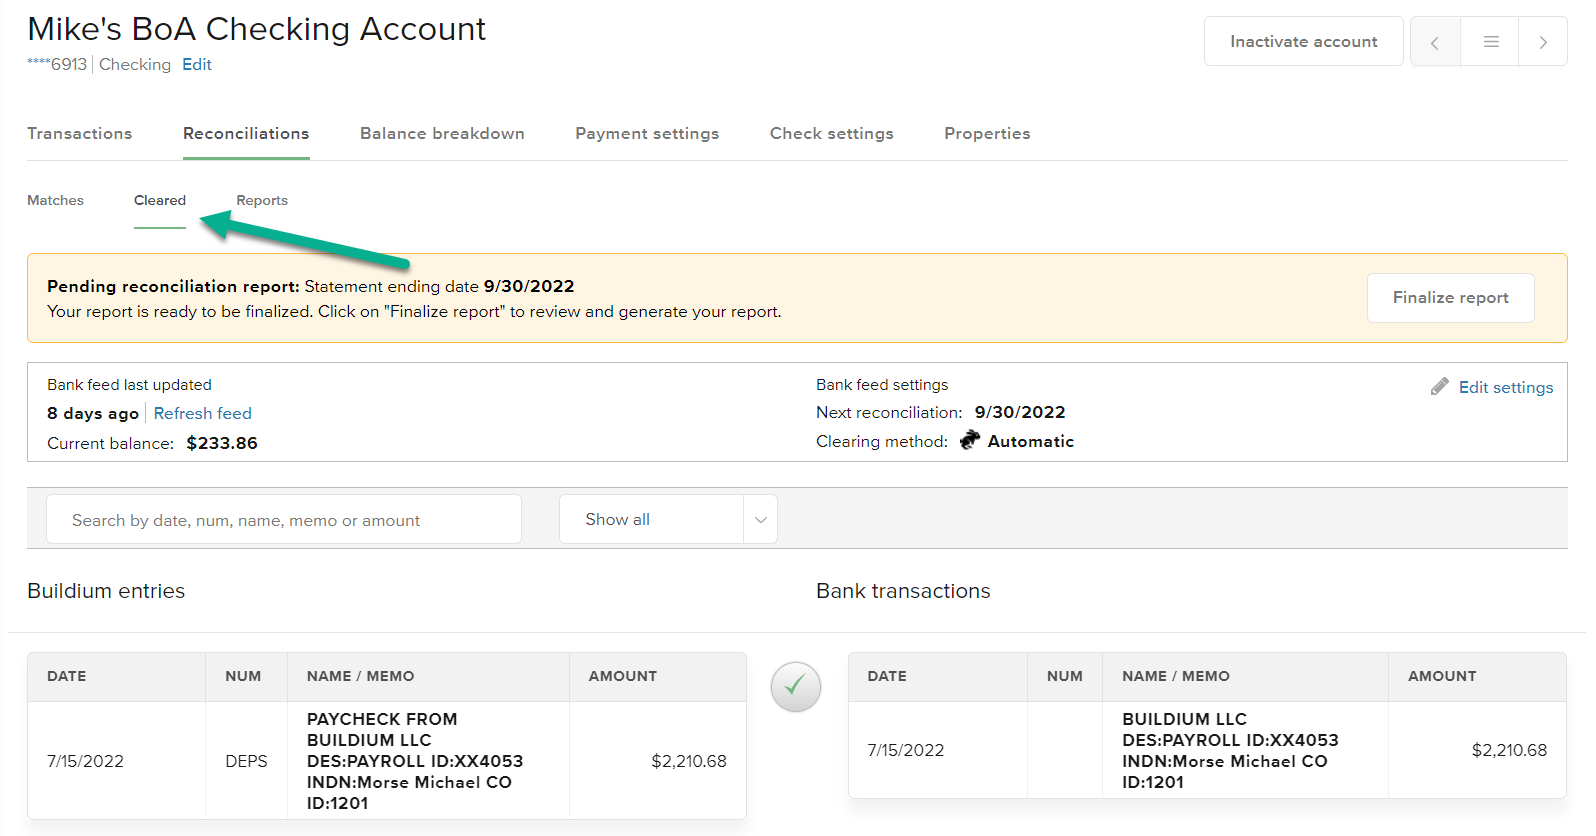1596x836 pixels.
Task: Select the Cleared sub-tab
Action: [160, 200]
